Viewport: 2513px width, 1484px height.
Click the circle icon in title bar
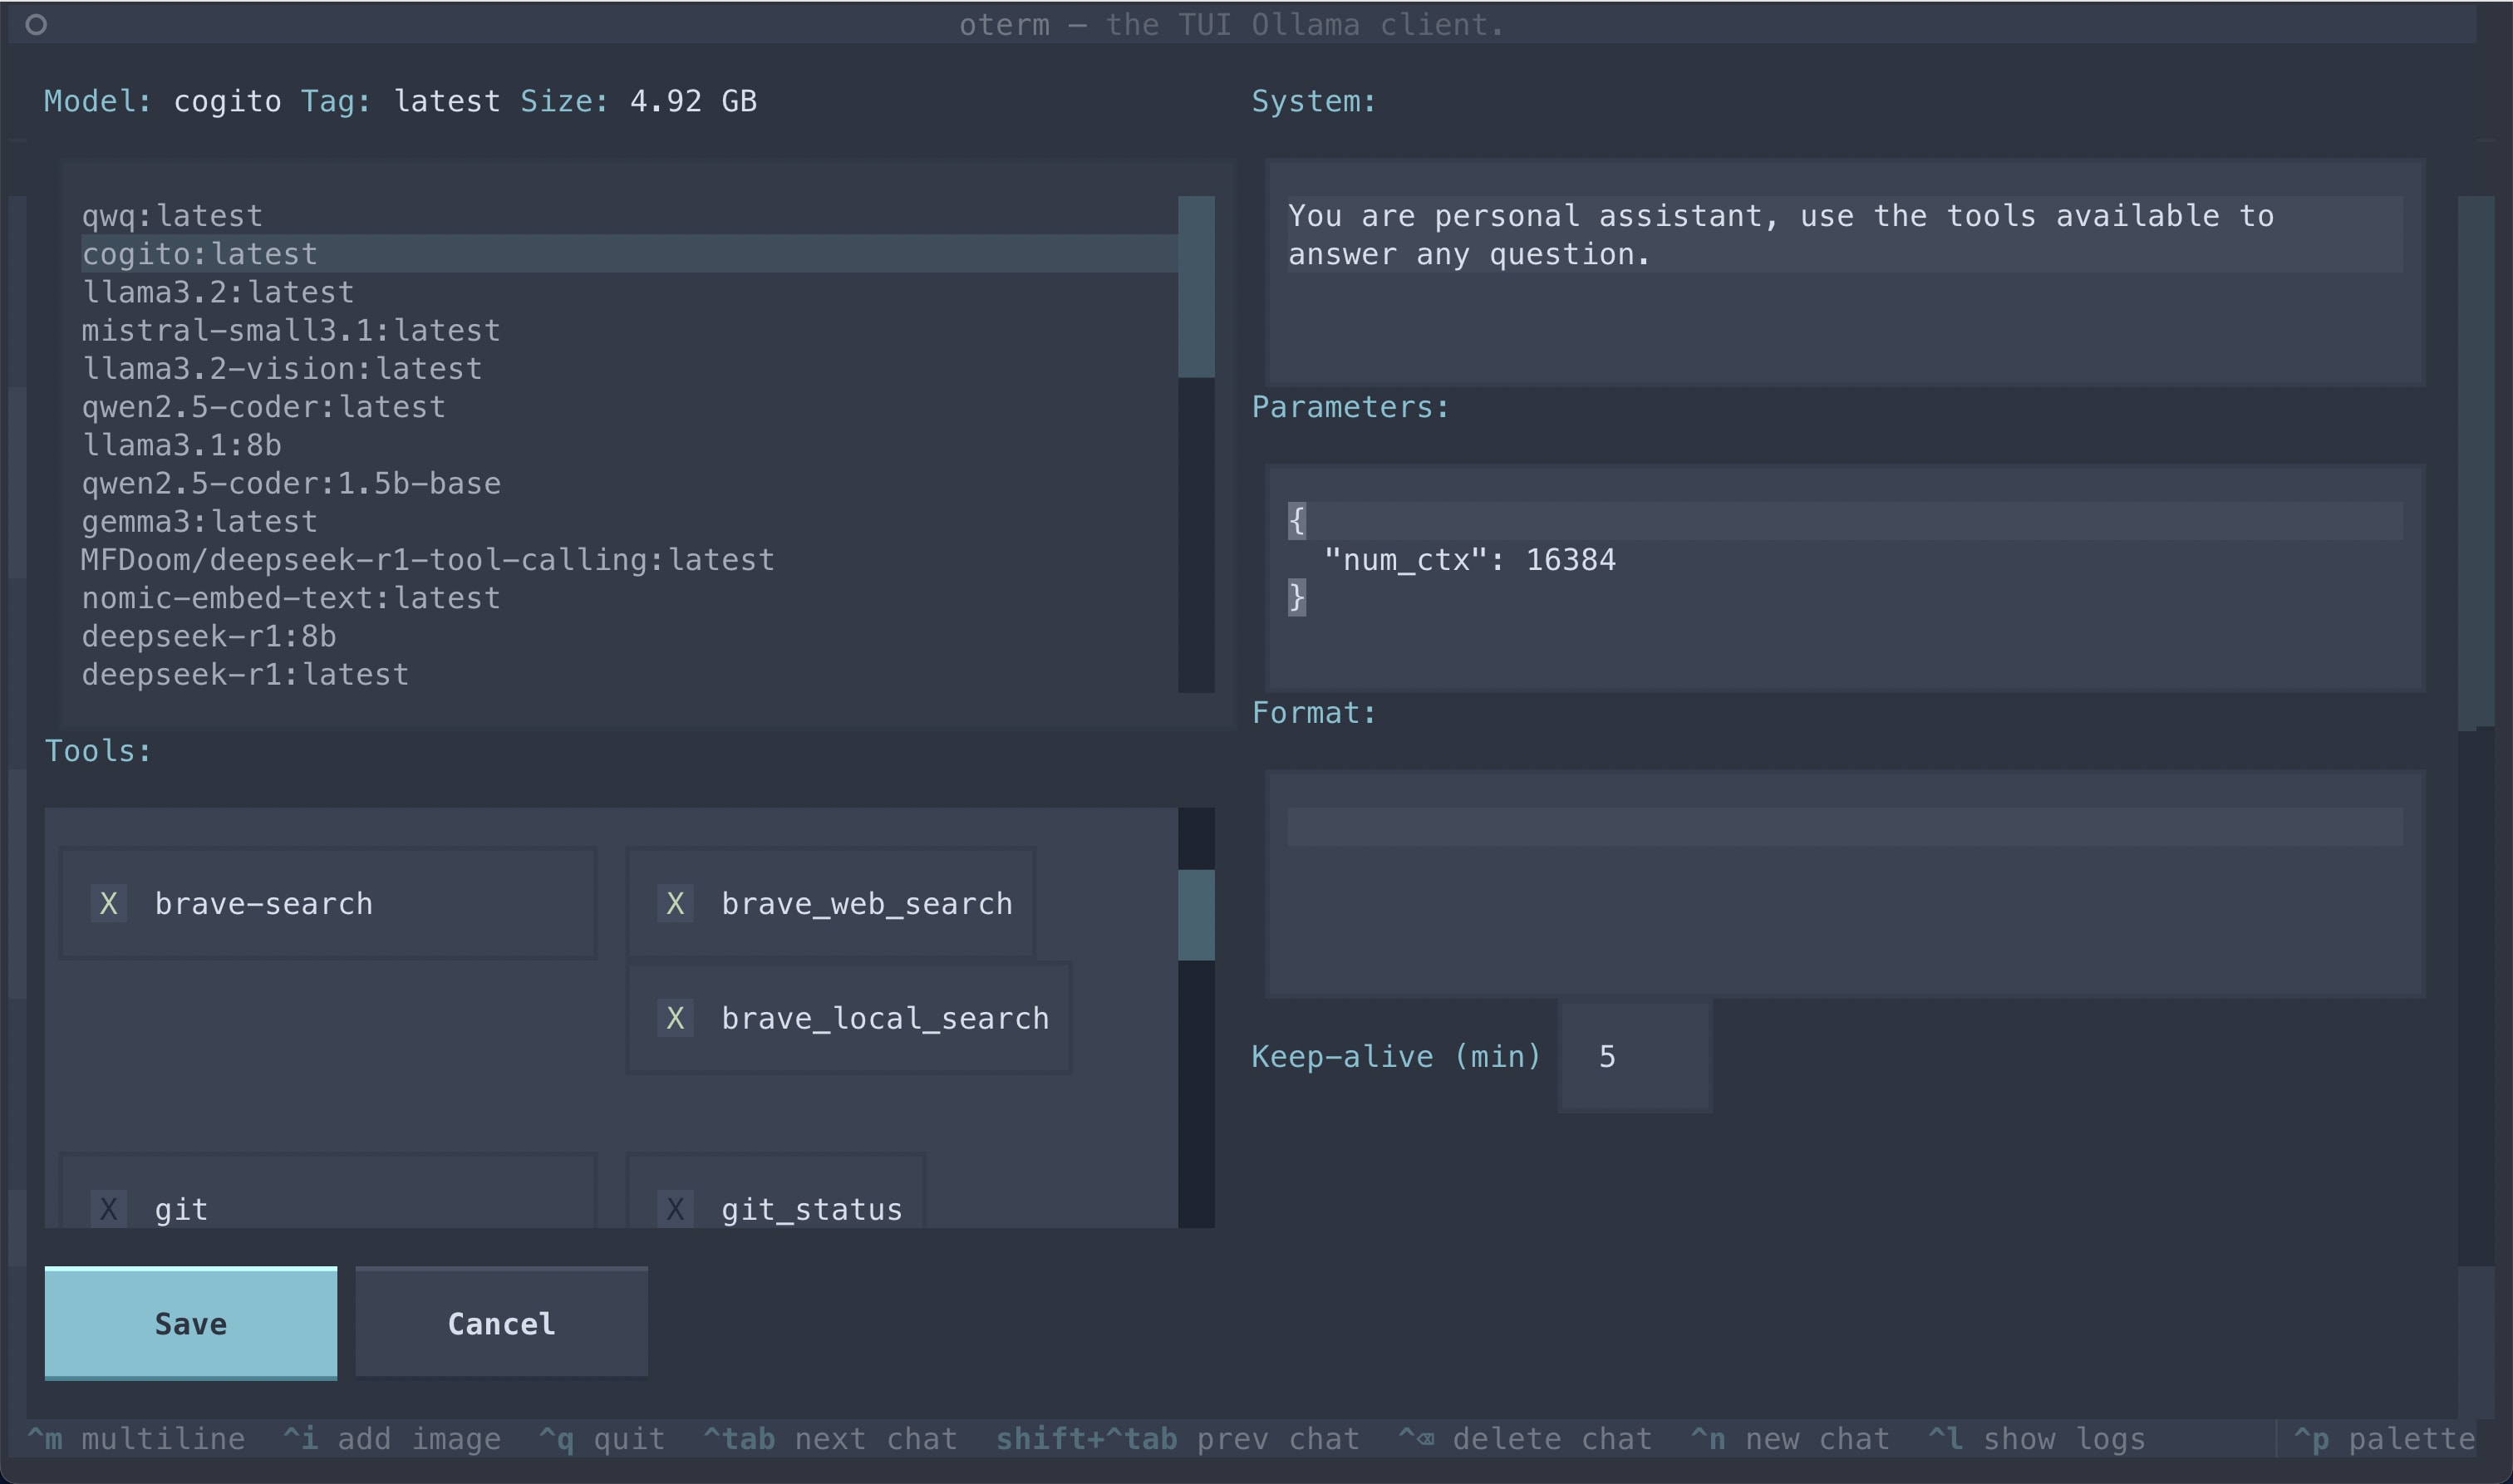point(36,25)
